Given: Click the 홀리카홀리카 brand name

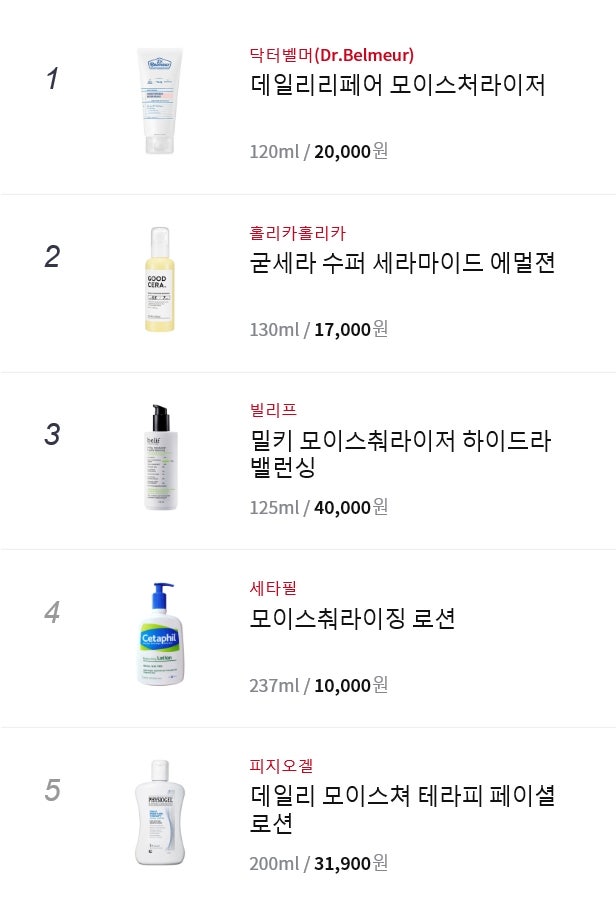Looking at the screenshot, I should [298, 233].
